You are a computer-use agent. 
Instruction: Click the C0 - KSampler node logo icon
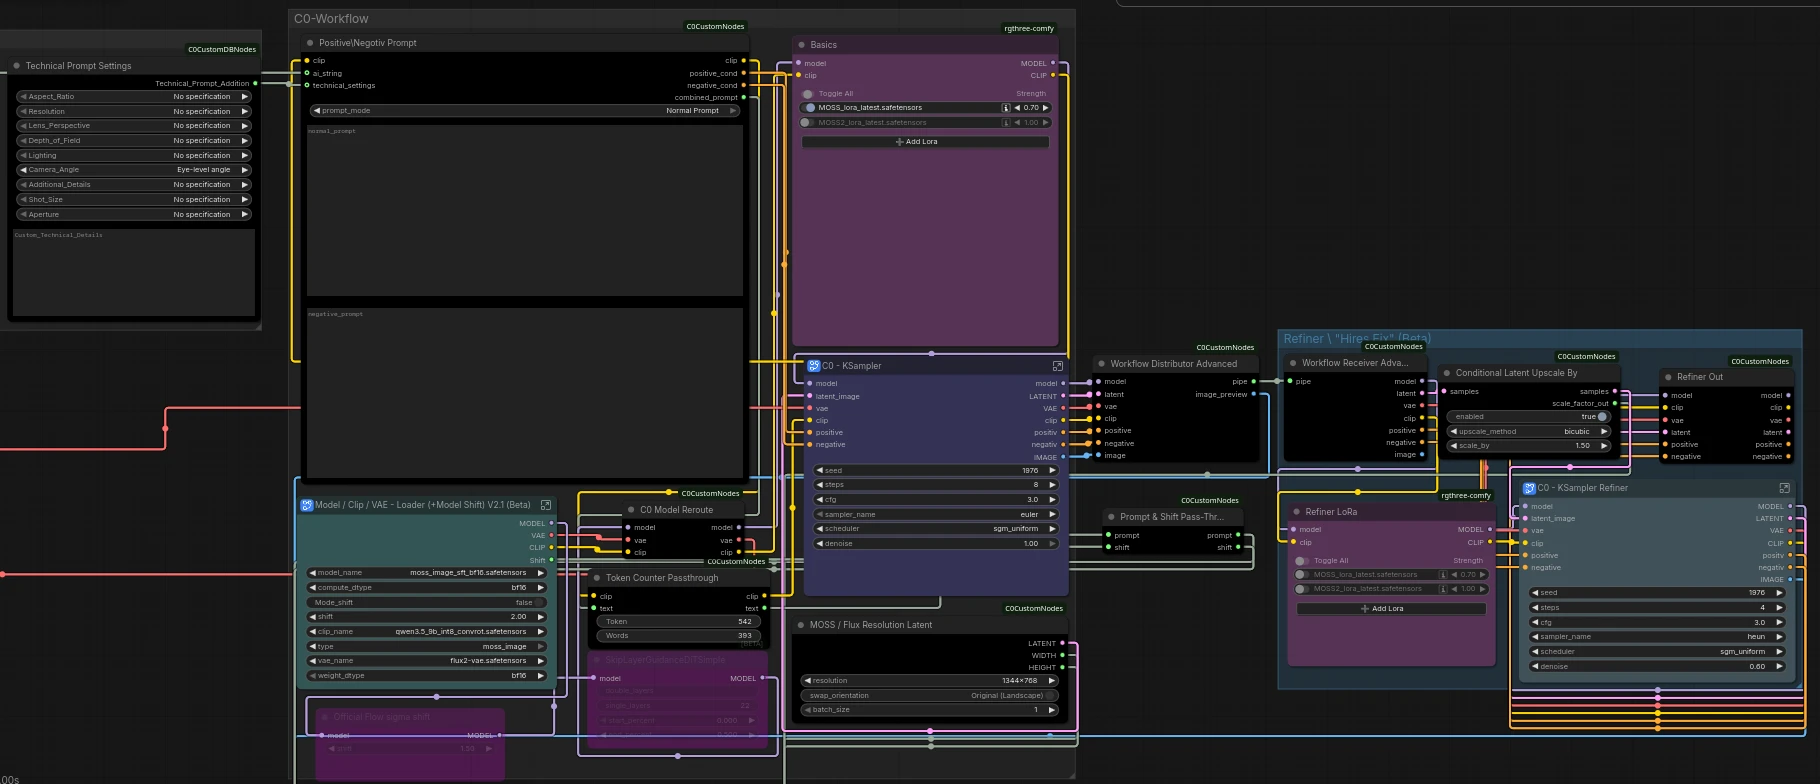(814, 366)
